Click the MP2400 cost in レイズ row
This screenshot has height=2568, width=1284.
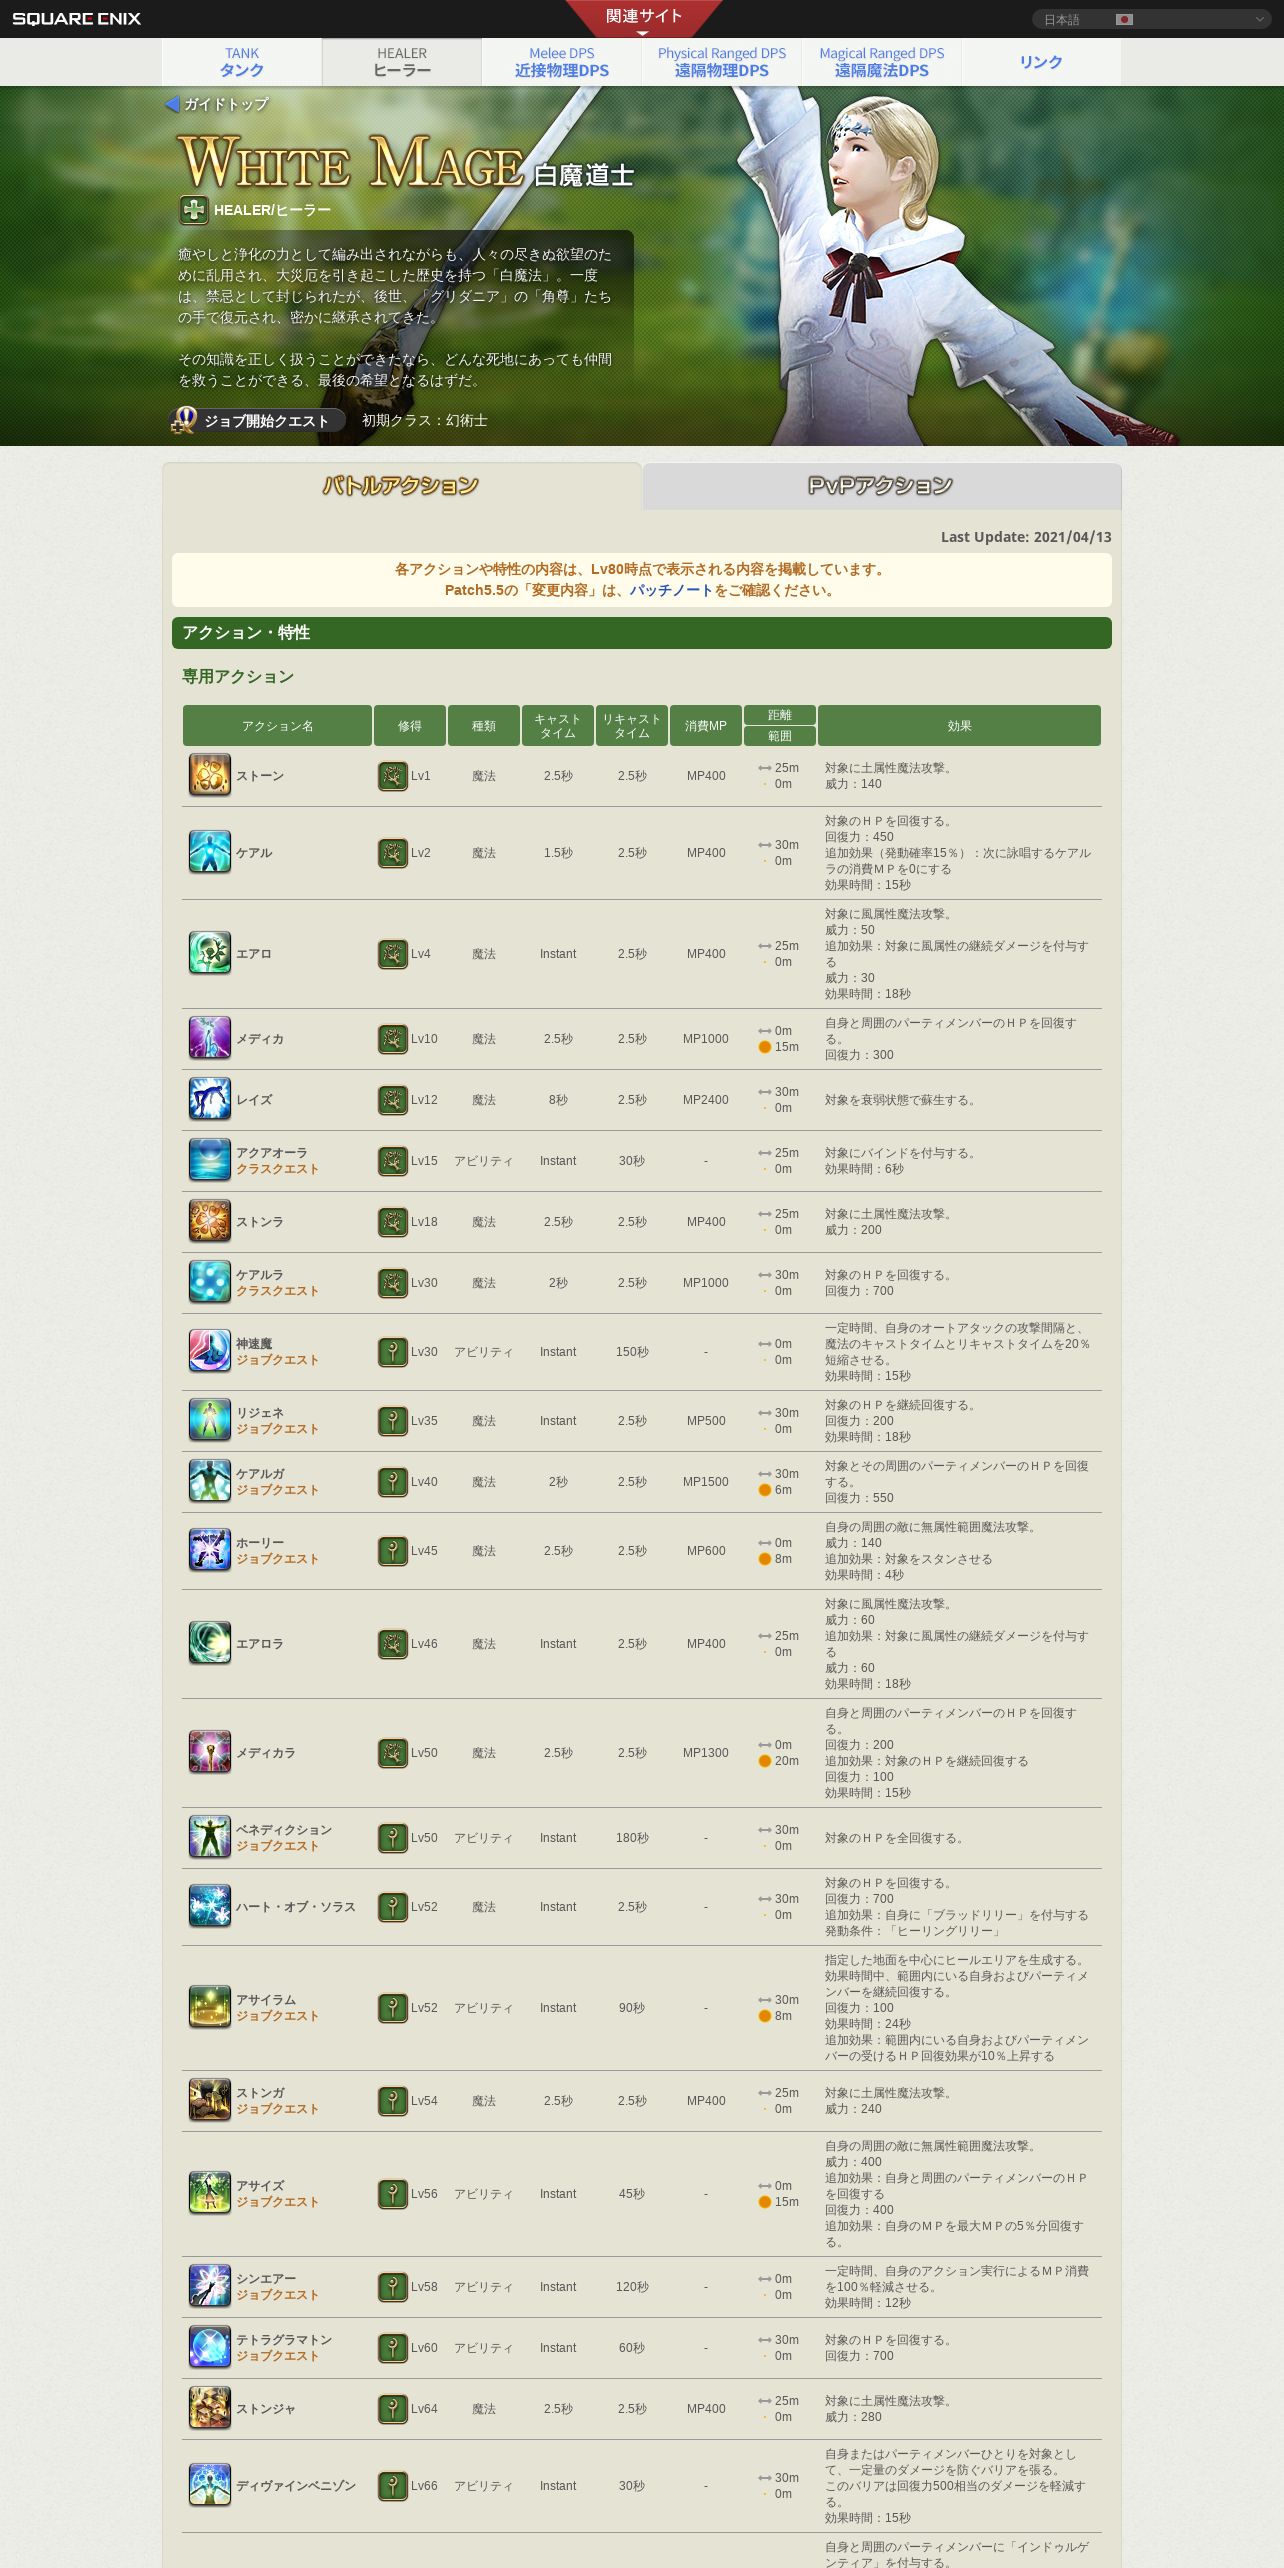point(706,1100)
